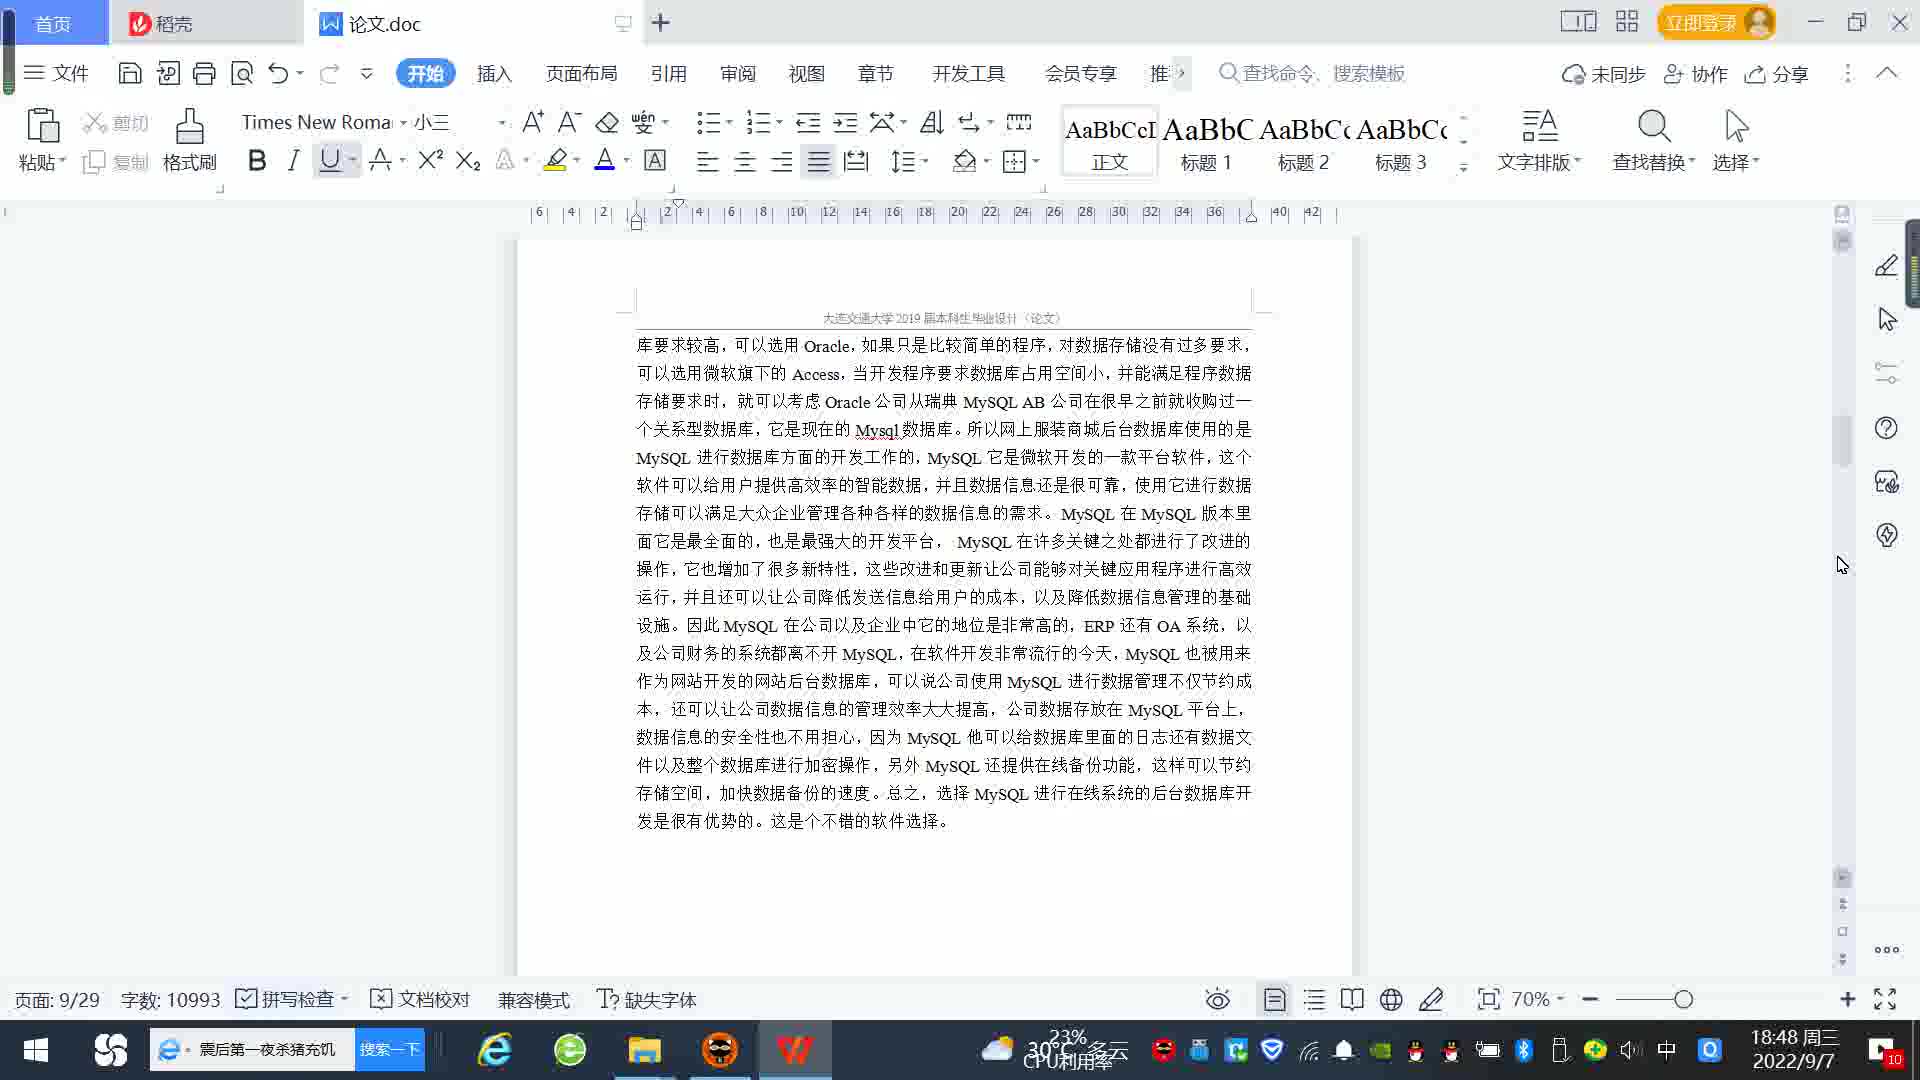
Task: Decrease paragraph indent
Action: 808,122
